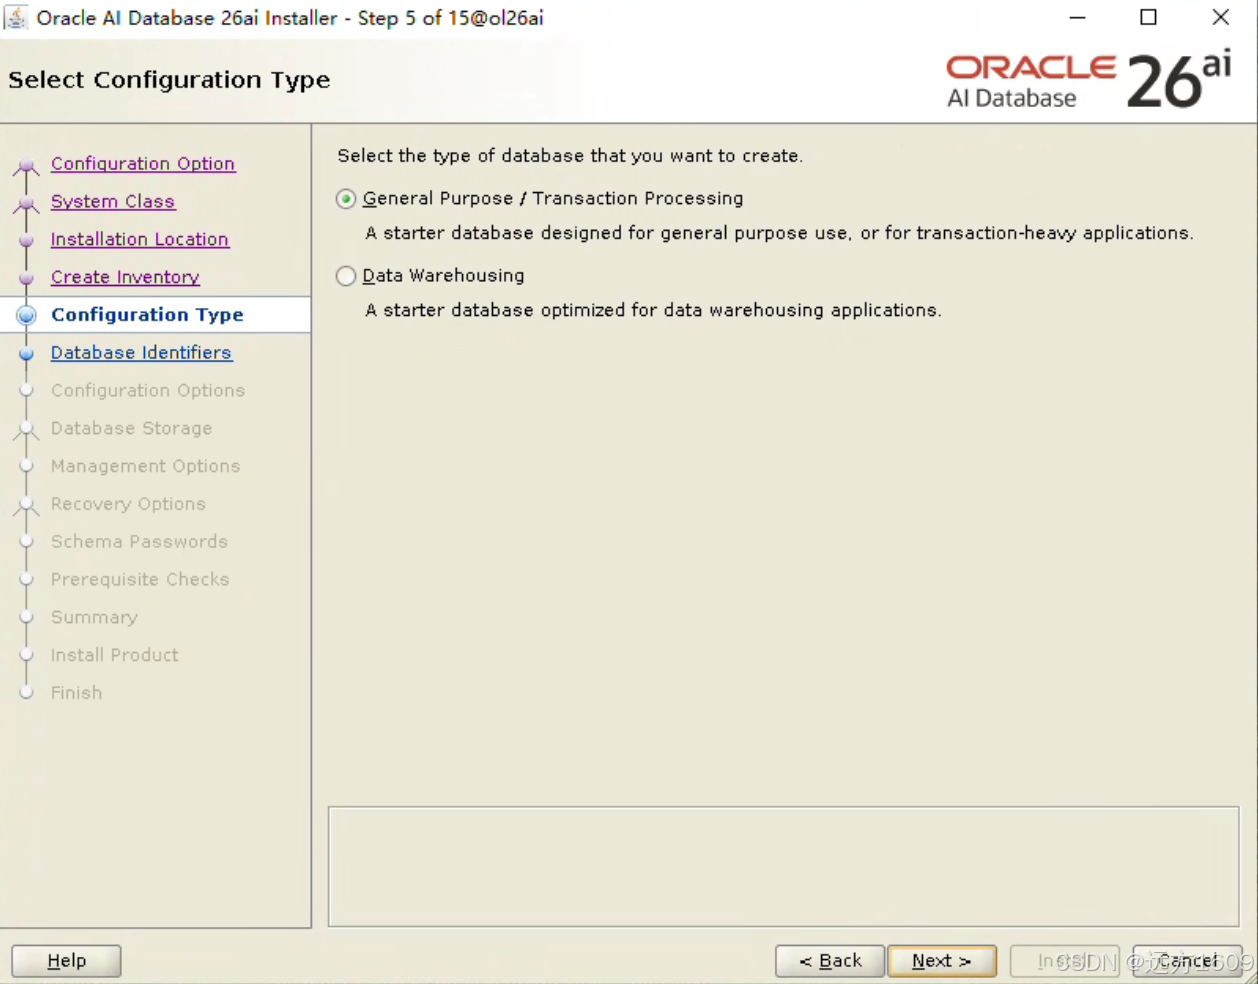Click the disabled Summary step text
The image size is (1258, 984).
(94, 618)
